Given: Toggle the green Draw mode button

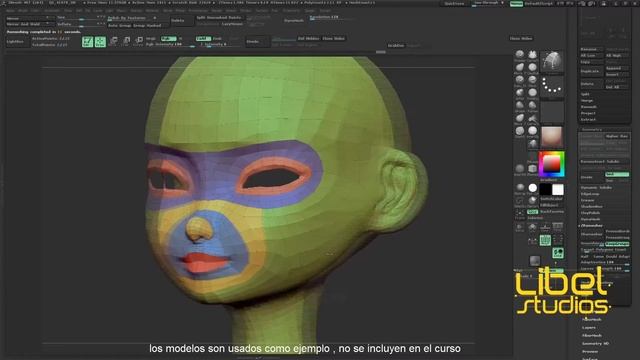Looking at the screenshot, I should coord(100,42).
